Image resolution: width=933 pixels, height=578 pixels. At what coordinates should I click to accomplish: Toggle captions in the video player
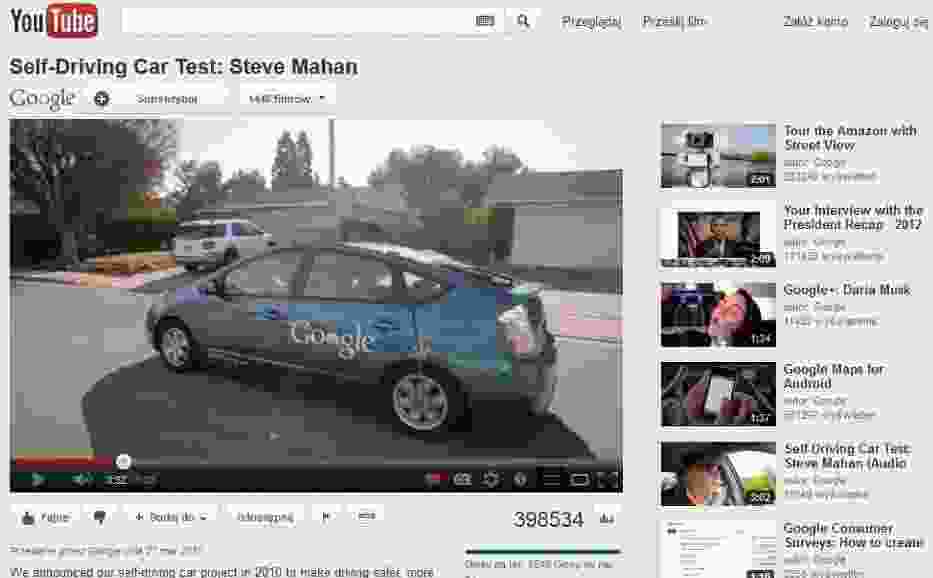coord(462,479)
